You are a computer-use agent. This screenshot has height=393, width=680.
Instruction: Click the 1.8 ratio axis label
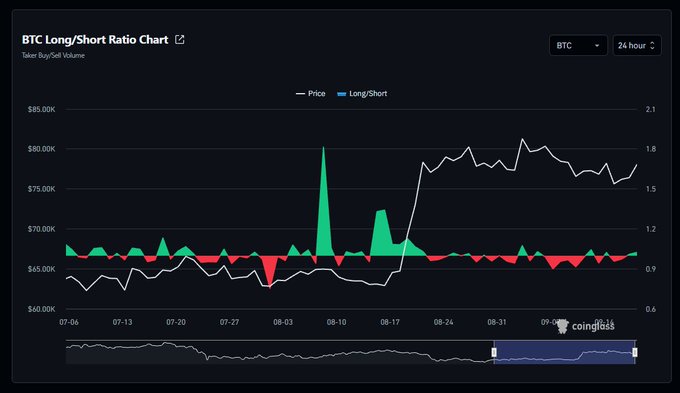tap(651, 149)
